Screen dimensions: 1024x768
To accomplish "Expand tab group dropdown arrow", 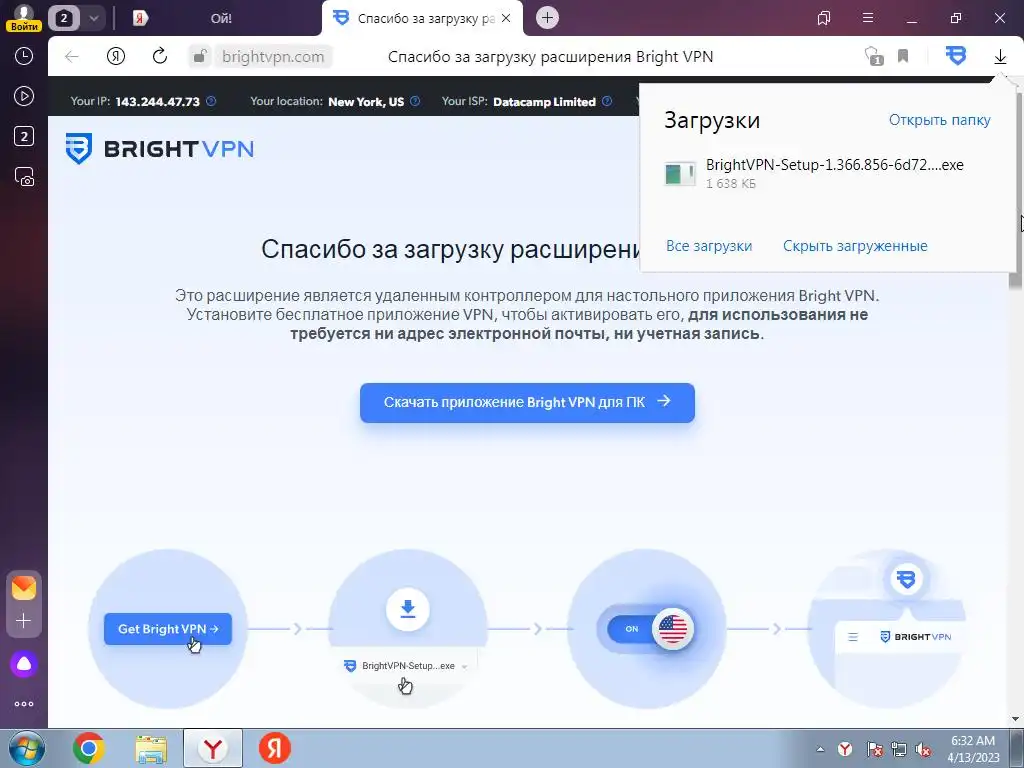I will pyautogui.click(x=93, y=18).
